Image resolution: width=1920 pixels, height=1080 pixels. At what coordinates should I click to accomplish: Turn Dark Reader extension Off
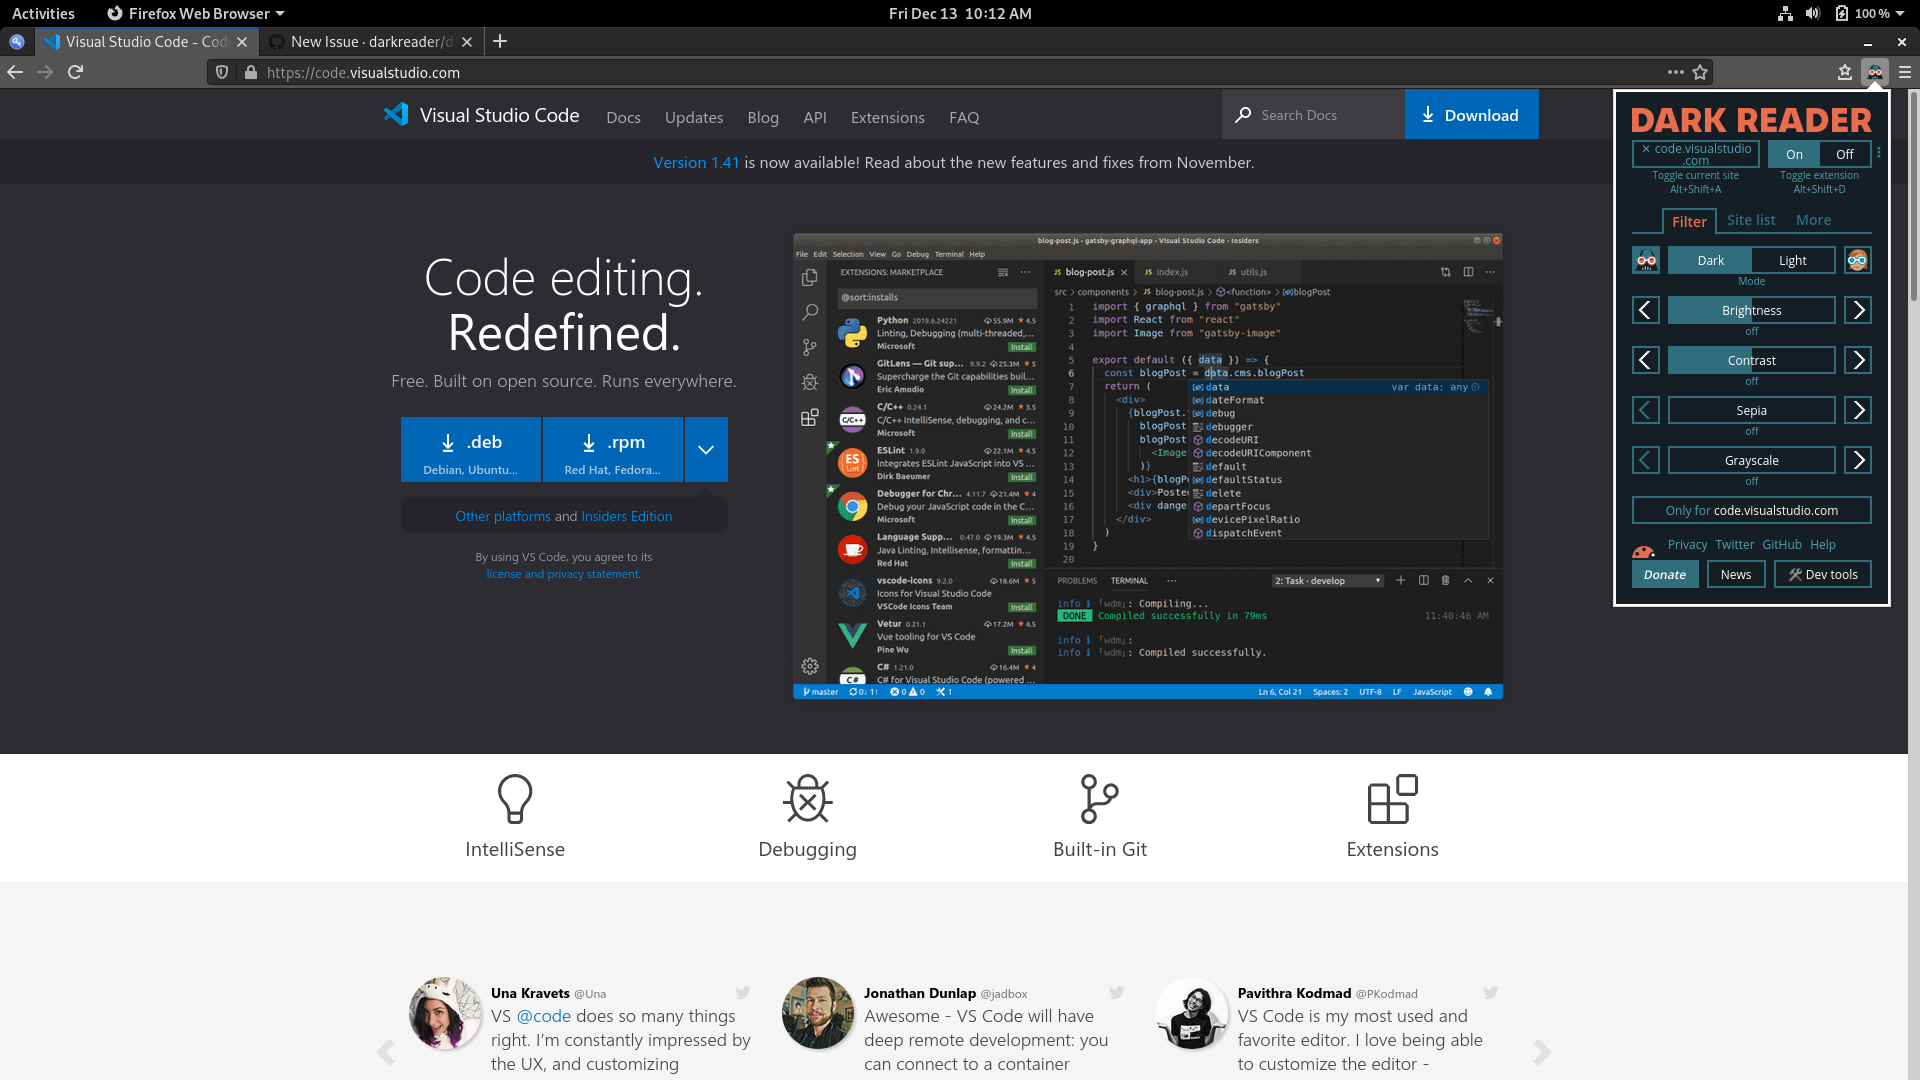[1844, 154]
